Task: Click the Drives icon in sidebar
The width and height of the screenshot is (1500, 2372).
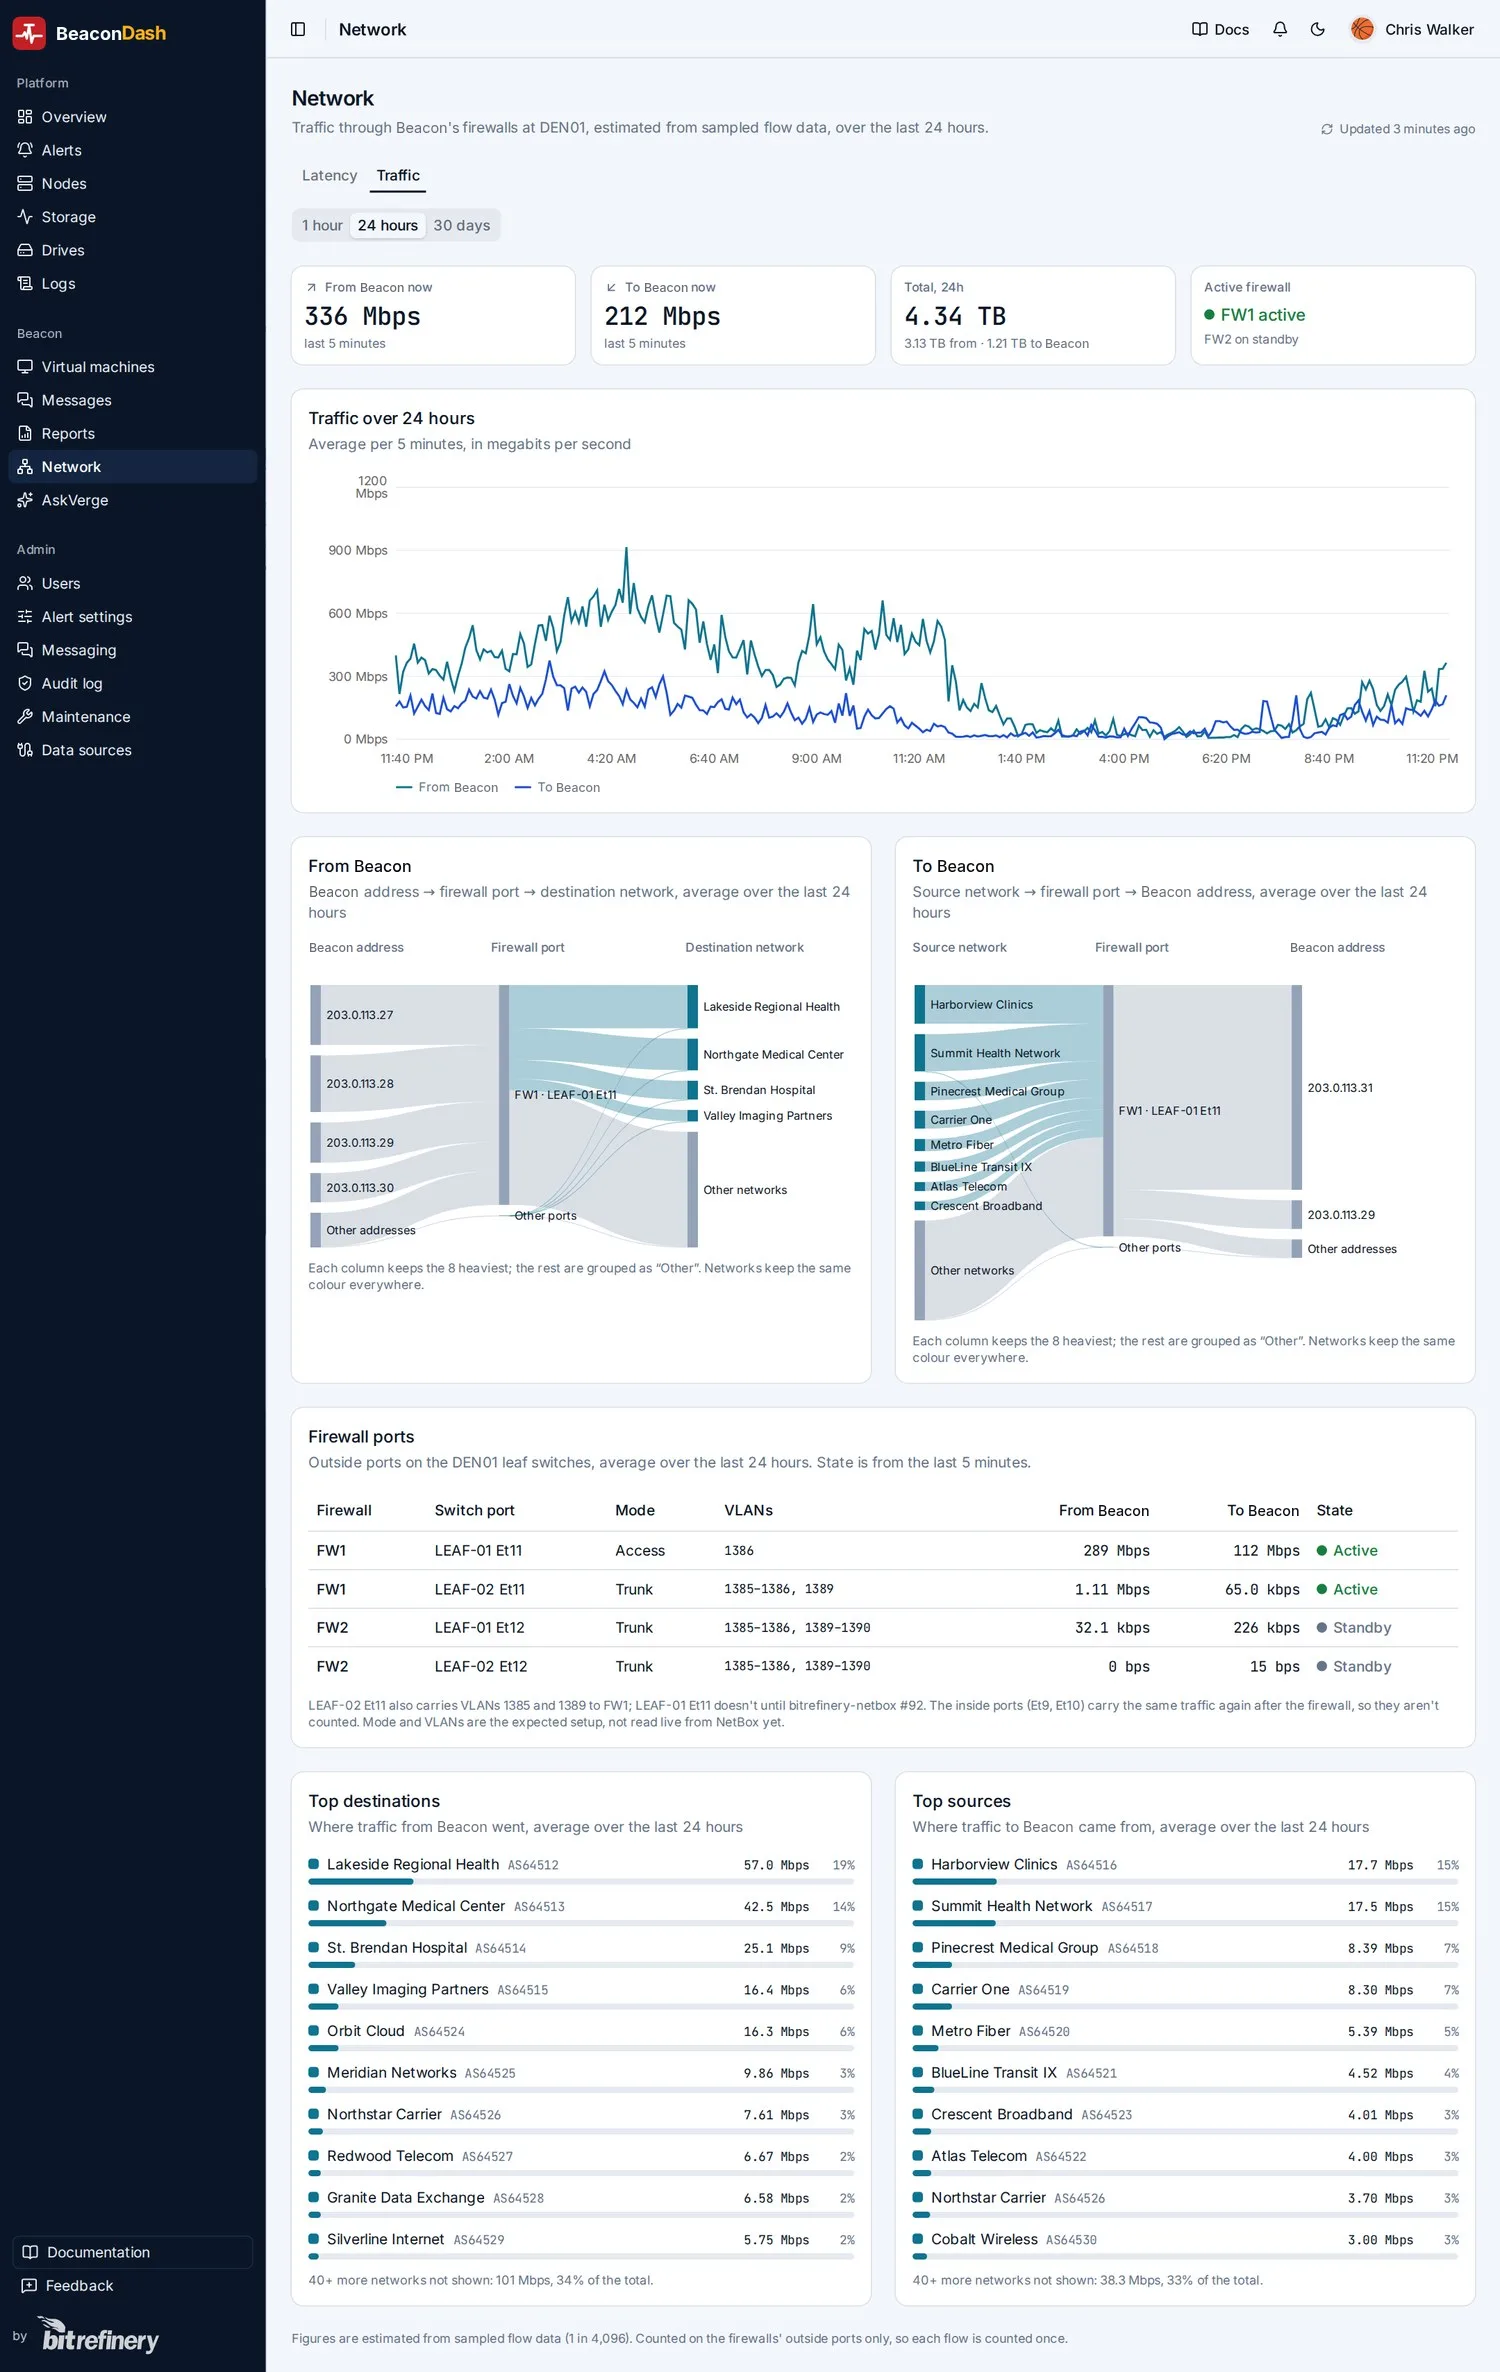Action: point(25,250)
